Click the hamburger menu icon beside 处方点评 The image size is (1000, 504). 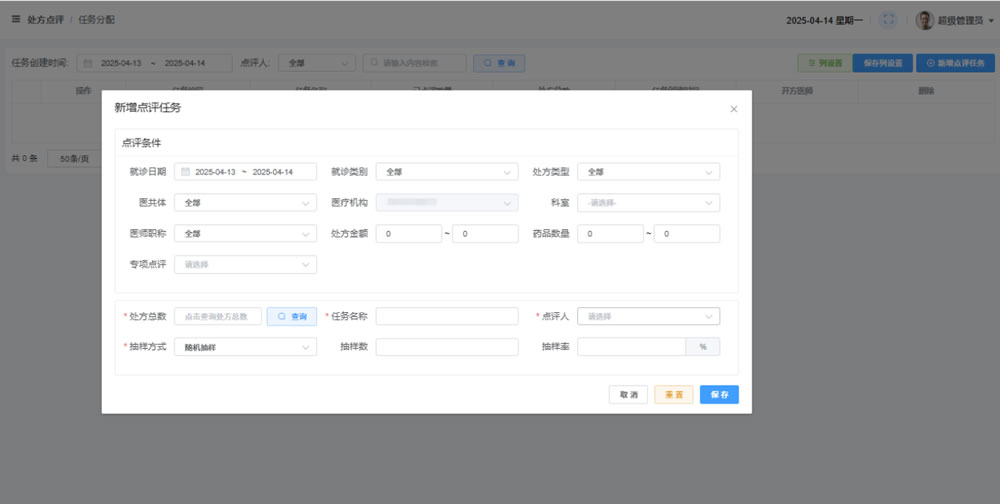(16, 19)
